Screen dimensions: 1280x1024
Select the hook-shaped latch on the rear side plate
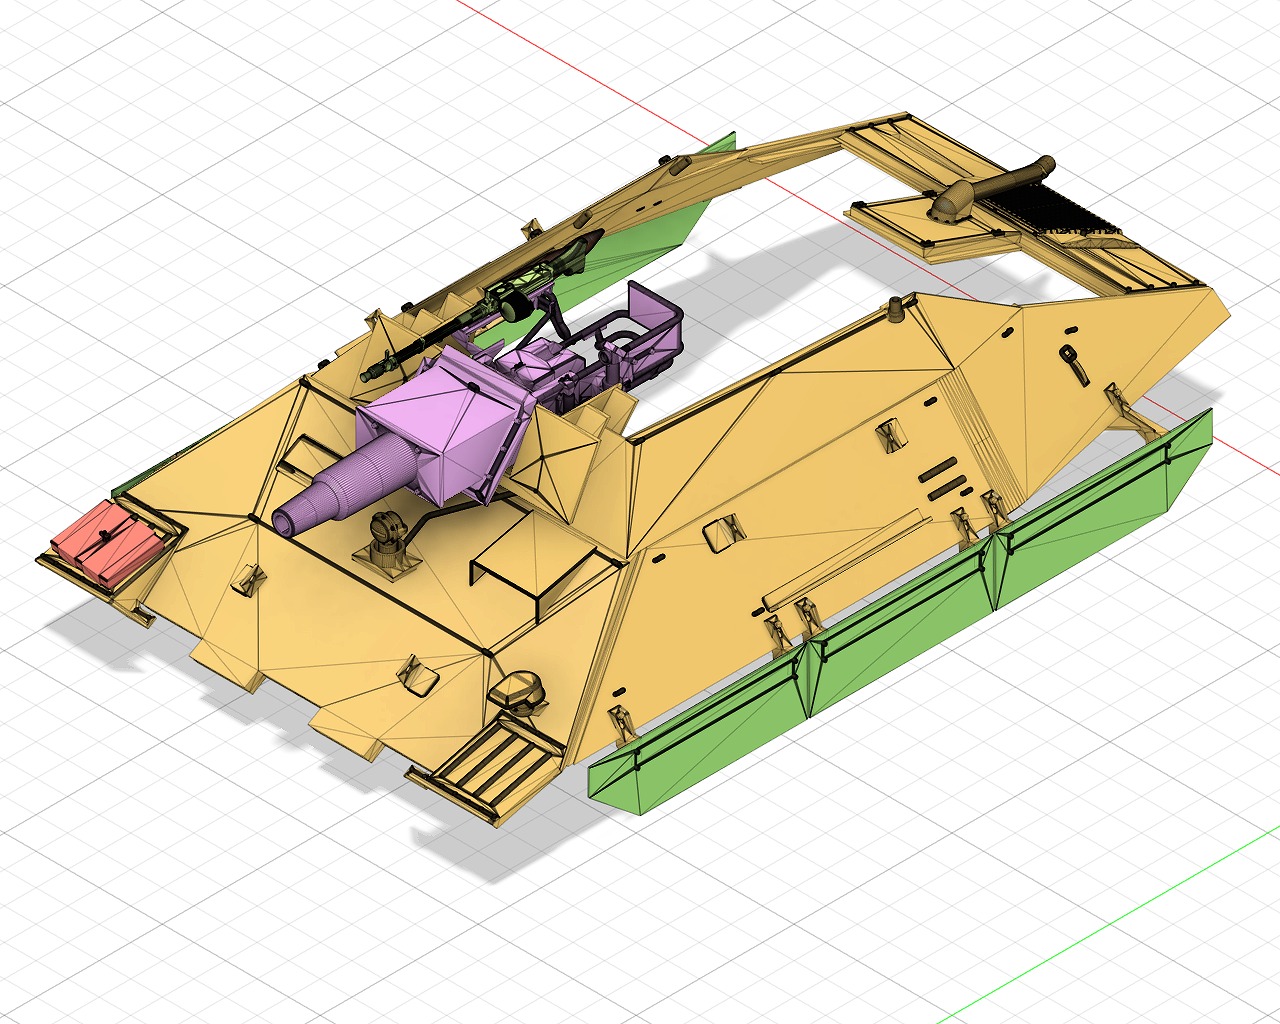pos(1076,363)
